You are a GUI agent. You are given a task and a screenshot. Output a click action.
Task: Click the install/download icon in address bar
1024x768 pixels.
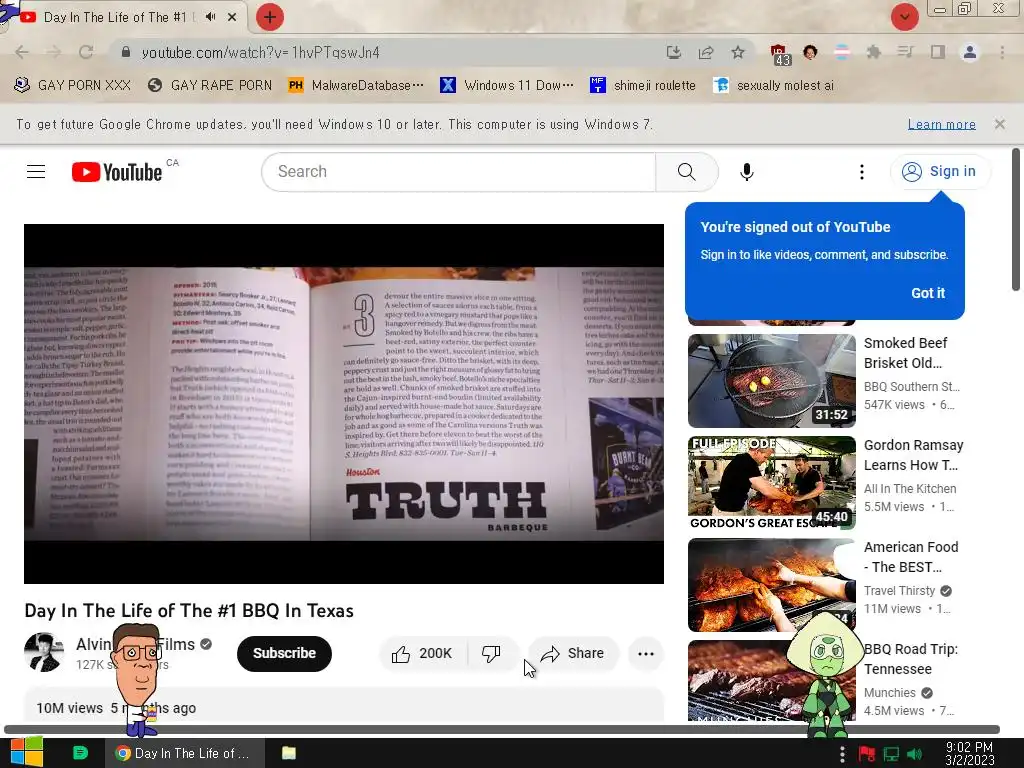pyautogui.click(x=674, y=52)
